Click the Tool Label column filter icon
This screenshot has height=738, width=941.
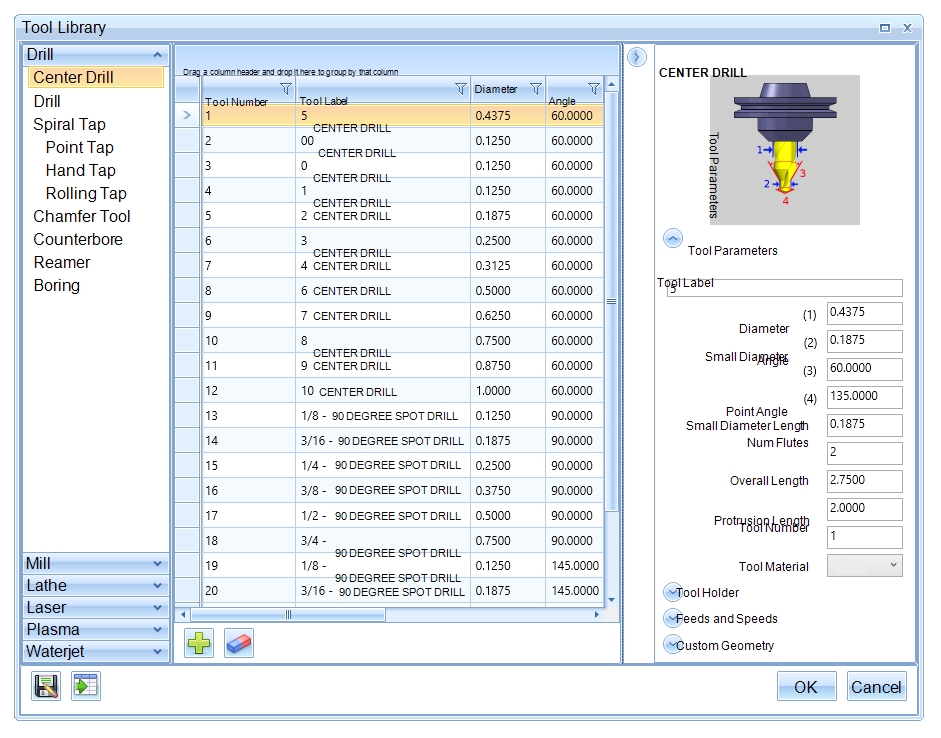pyautogui.click(x=460, y=89)
